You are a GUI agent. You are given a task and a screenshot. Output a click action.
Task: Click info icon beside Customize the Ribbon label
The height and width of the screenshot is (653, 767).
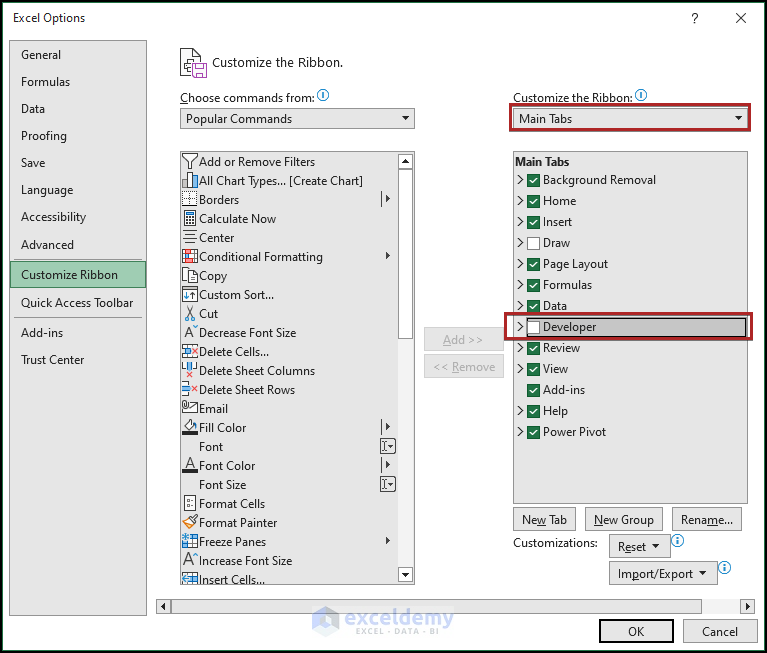coord(641,95)
